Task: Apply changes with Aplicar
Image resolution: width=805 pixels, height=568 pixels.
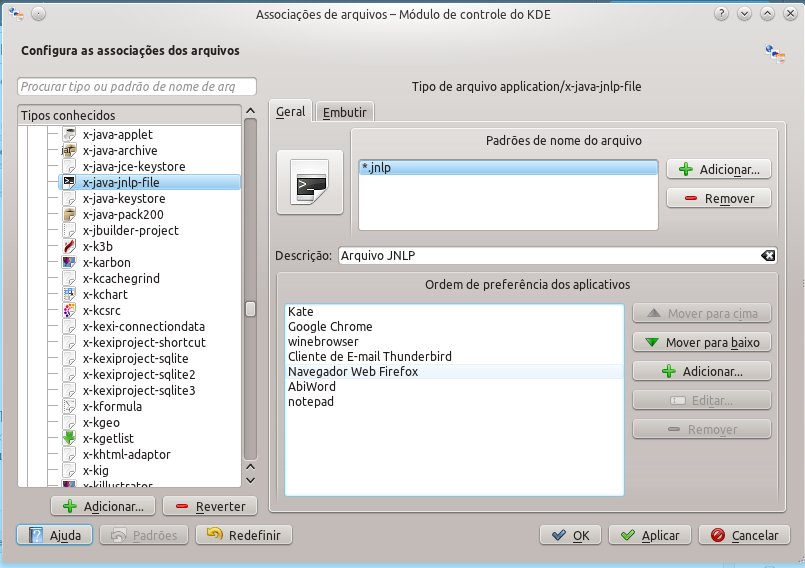Action: 650,535
